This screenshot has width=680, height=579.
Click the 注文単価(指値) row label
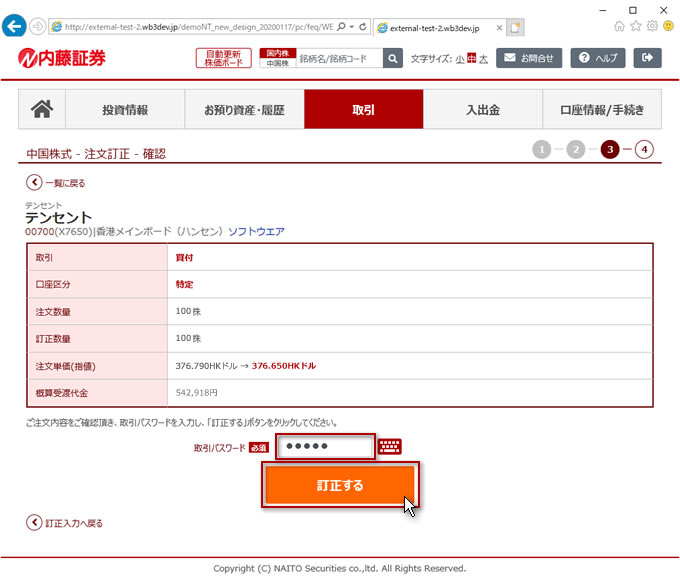(65, 366)
